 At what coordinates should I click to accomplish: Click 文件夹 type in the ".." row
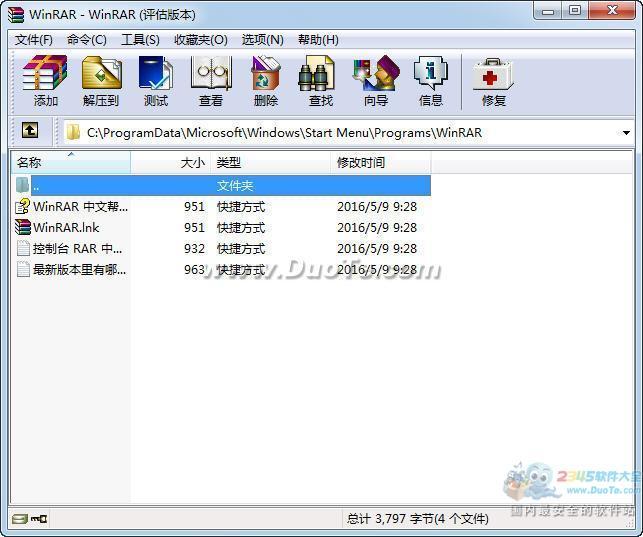[x=235, y=186]
